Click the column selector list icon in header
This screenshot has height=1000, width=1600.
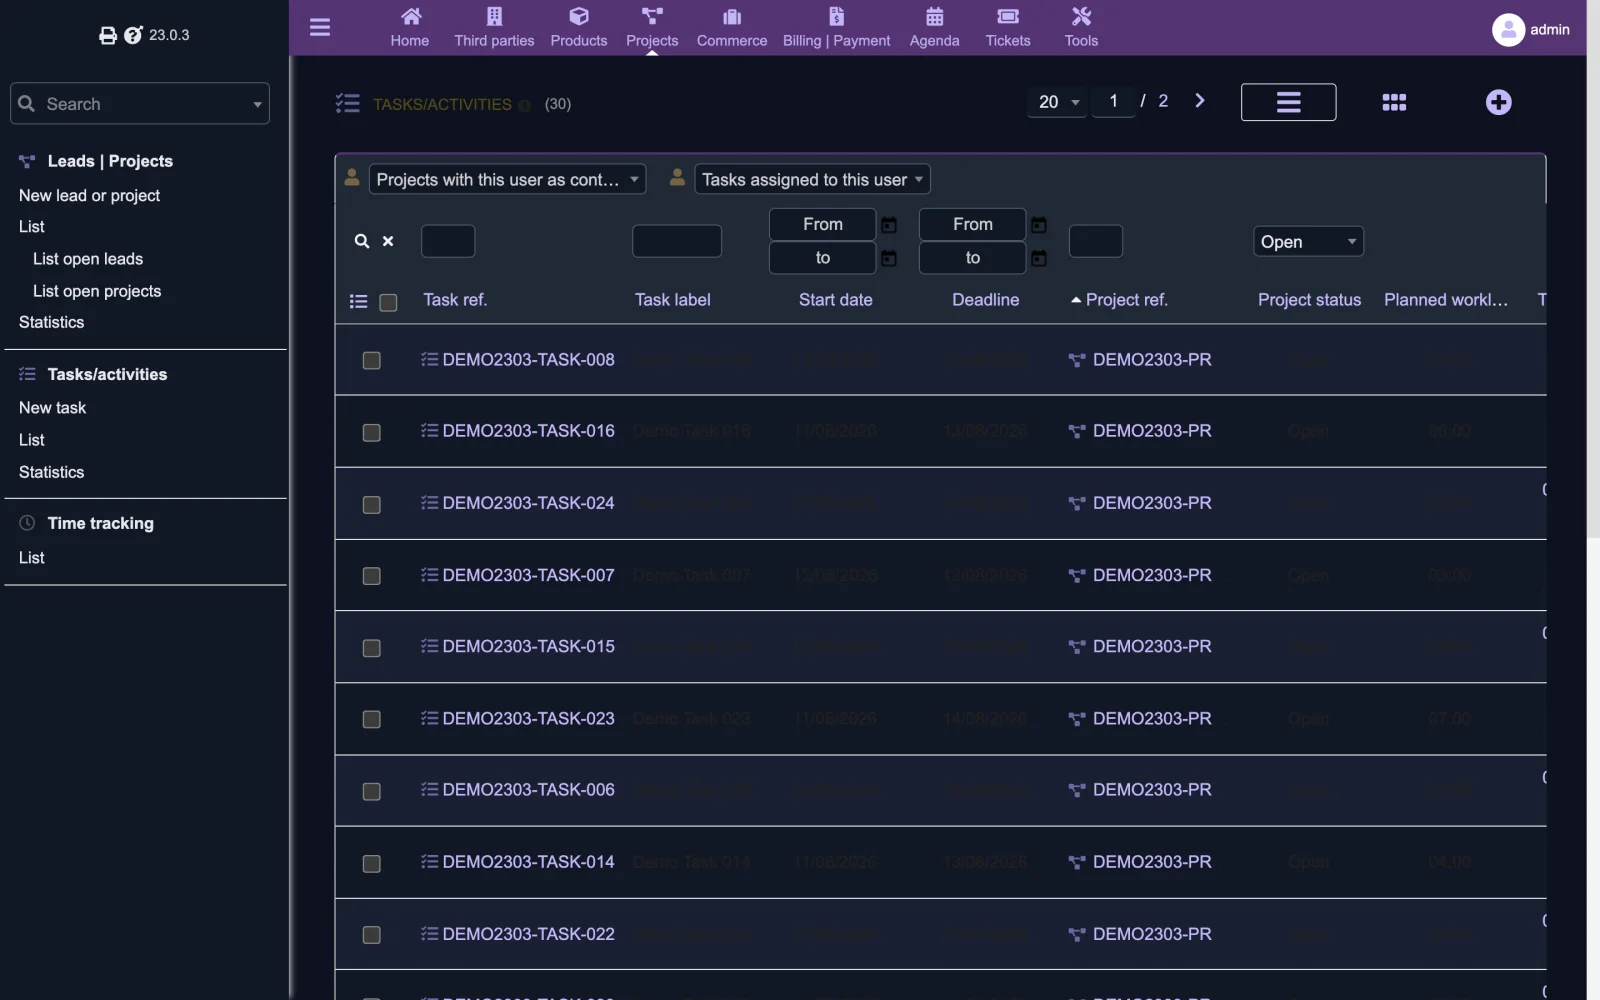358,301
